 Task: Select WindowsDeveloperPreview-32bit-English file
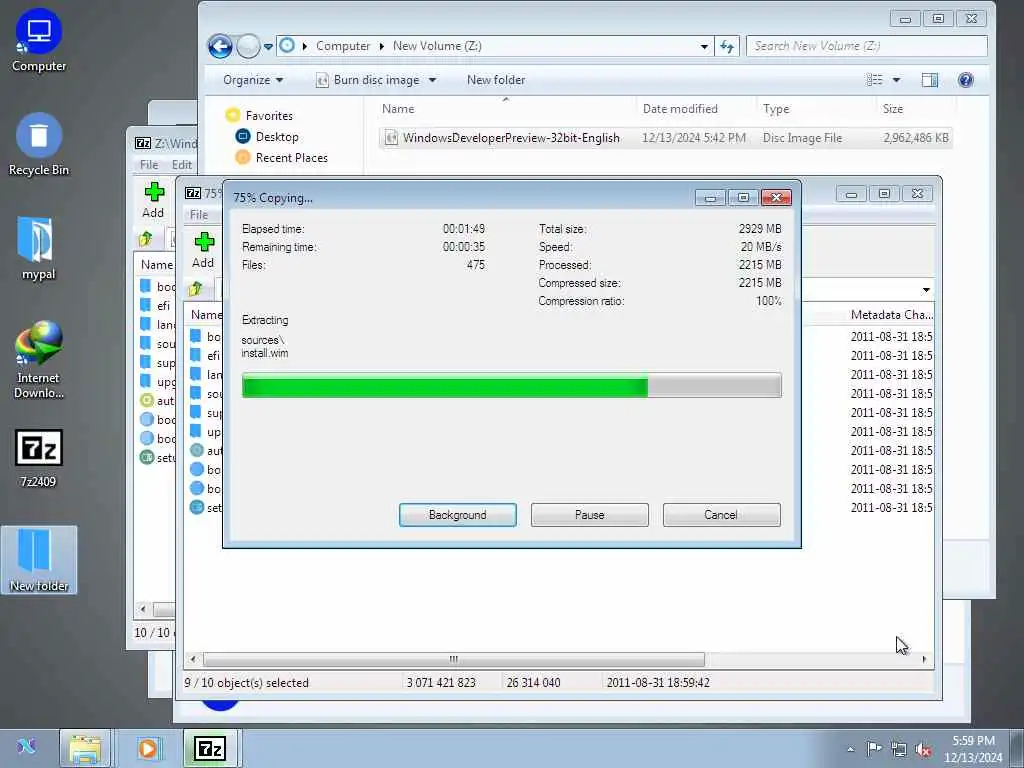pos(665,138)
